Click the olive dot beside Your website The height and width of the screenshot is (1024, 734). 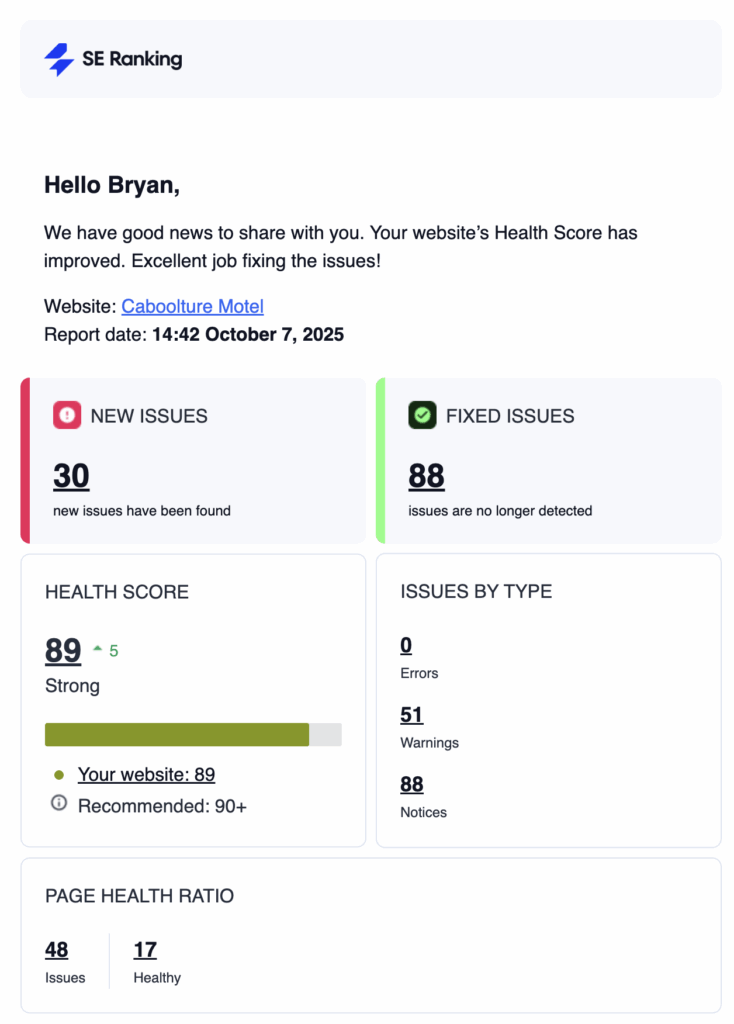(59, 775)
